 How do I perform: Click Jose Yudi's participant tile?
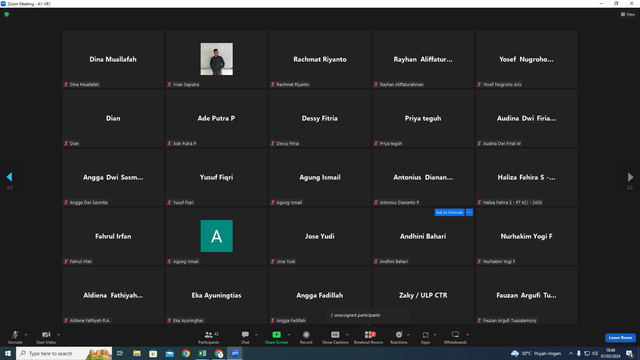pos(320,236)
